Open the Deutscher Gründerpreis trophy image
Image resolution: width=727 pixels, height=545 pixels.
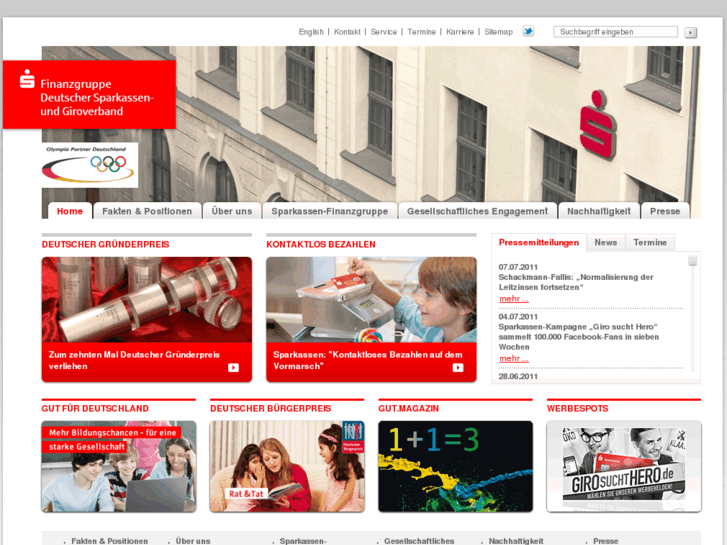[147, 300]
